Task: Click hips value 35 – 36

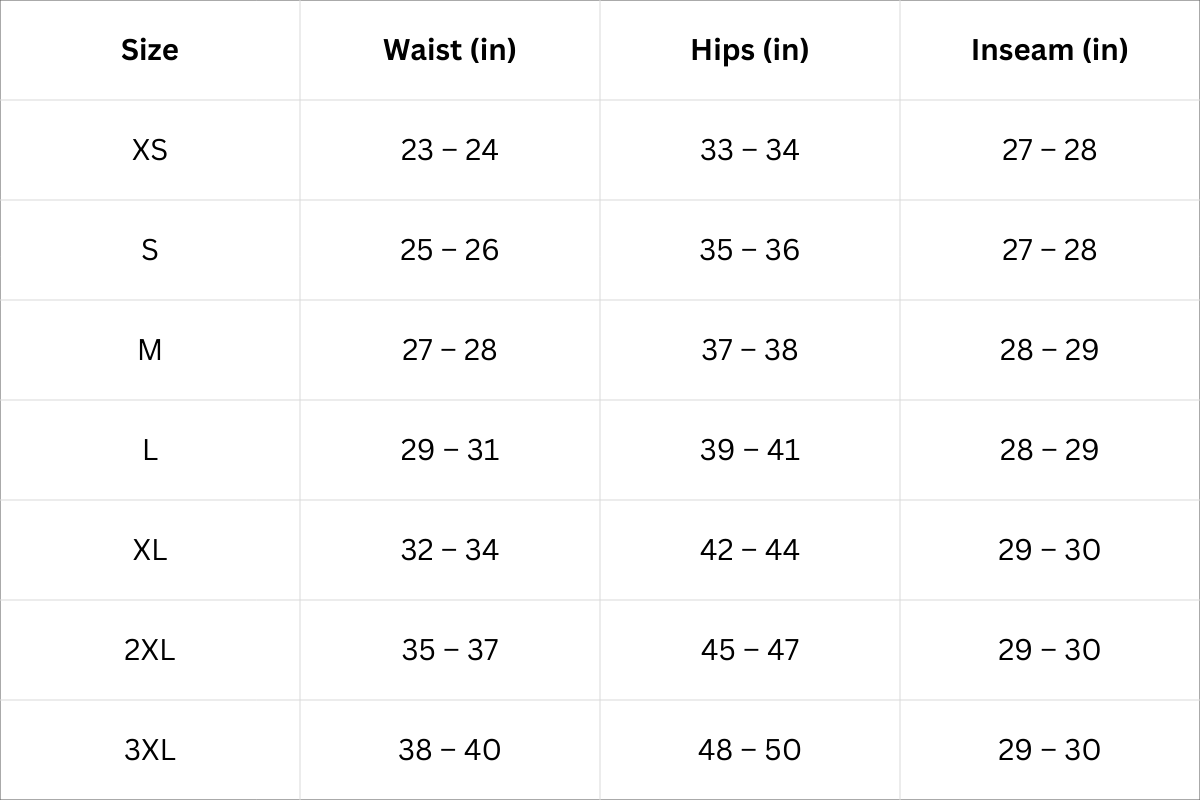Action: (749, 250)
